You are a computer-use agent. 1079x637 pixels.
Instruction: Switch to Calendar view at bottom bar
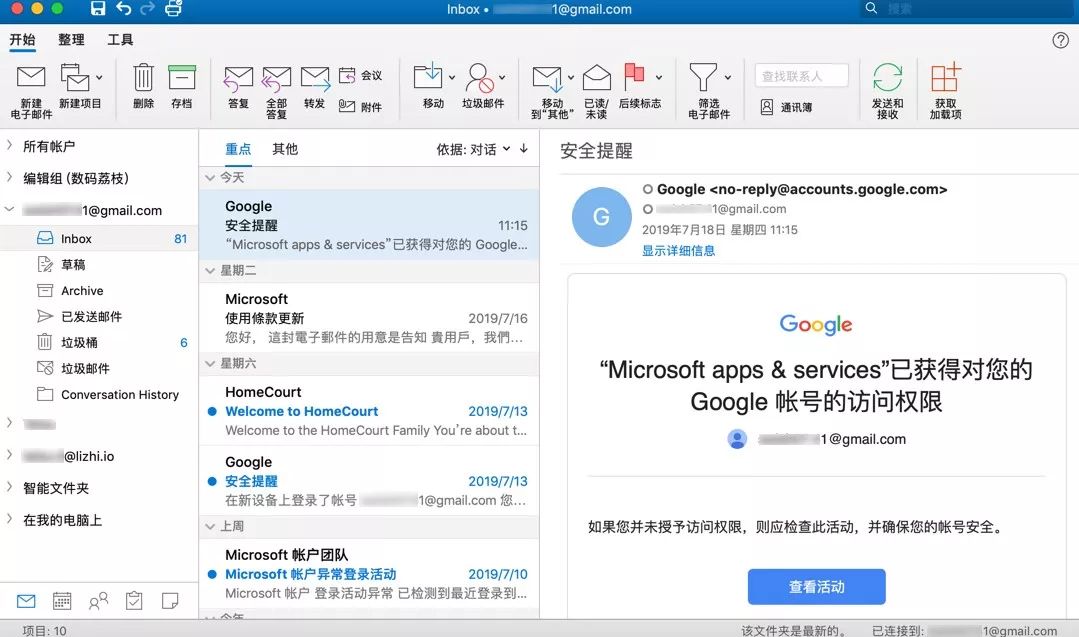click(62, 601)
